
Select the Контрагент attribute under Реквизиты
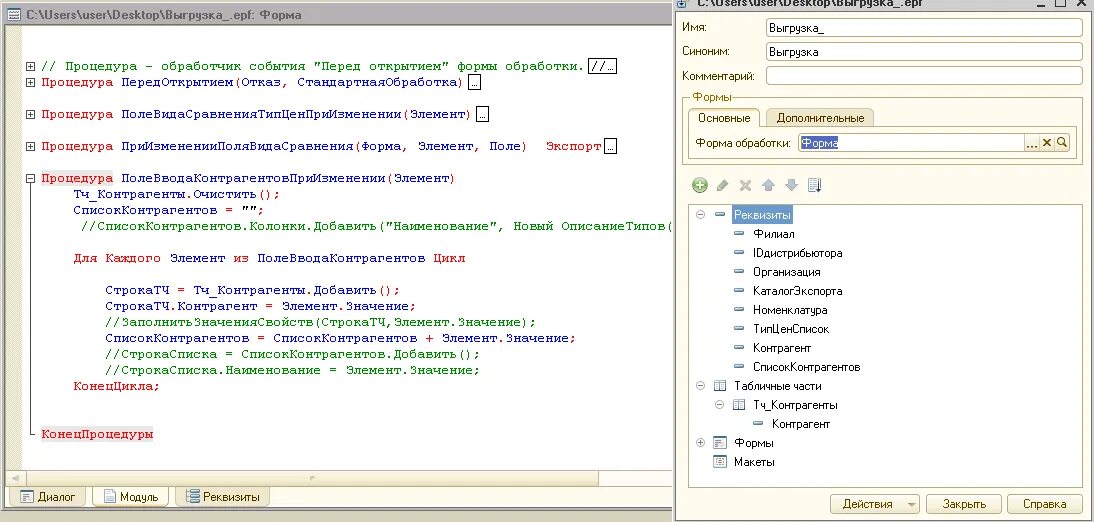tap(782, 348)
